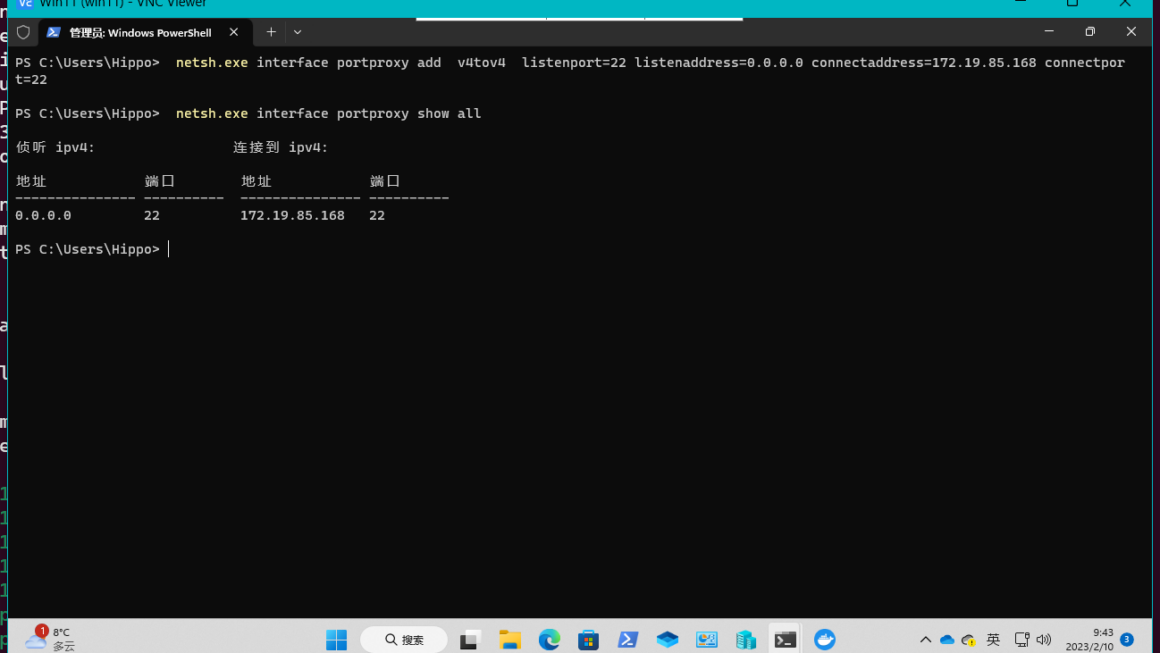Open the Windows Start menu
The height and width of the screenshot is (653, 1160).
click(x=336, y=640)
